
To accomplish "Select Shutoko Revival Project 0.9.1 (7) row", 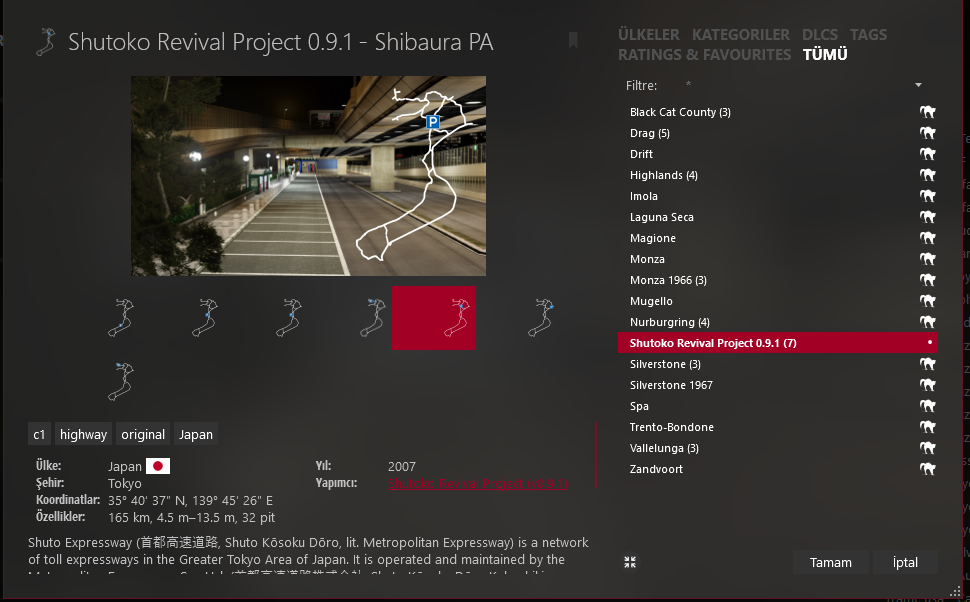I will pos(778,343).
